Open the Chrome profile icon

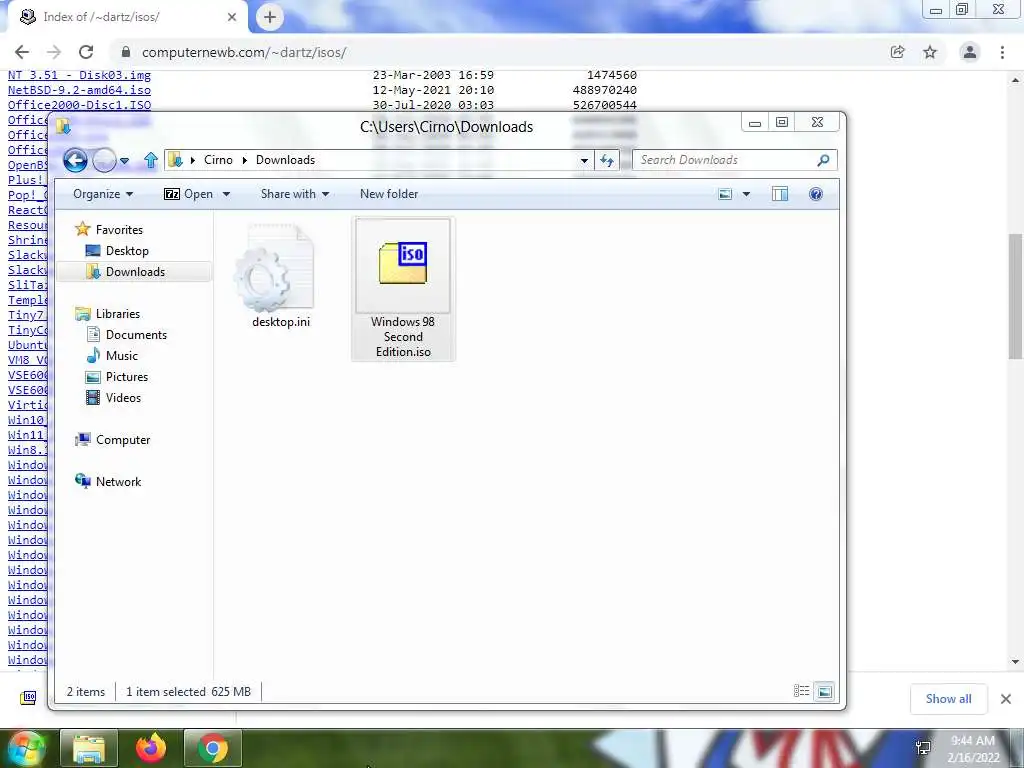[x=970, y=52]
